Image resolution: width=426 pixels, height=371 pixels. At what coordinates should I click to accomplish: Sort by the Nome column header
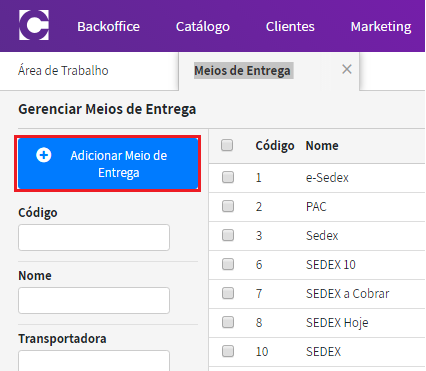[x=322, y=146]
